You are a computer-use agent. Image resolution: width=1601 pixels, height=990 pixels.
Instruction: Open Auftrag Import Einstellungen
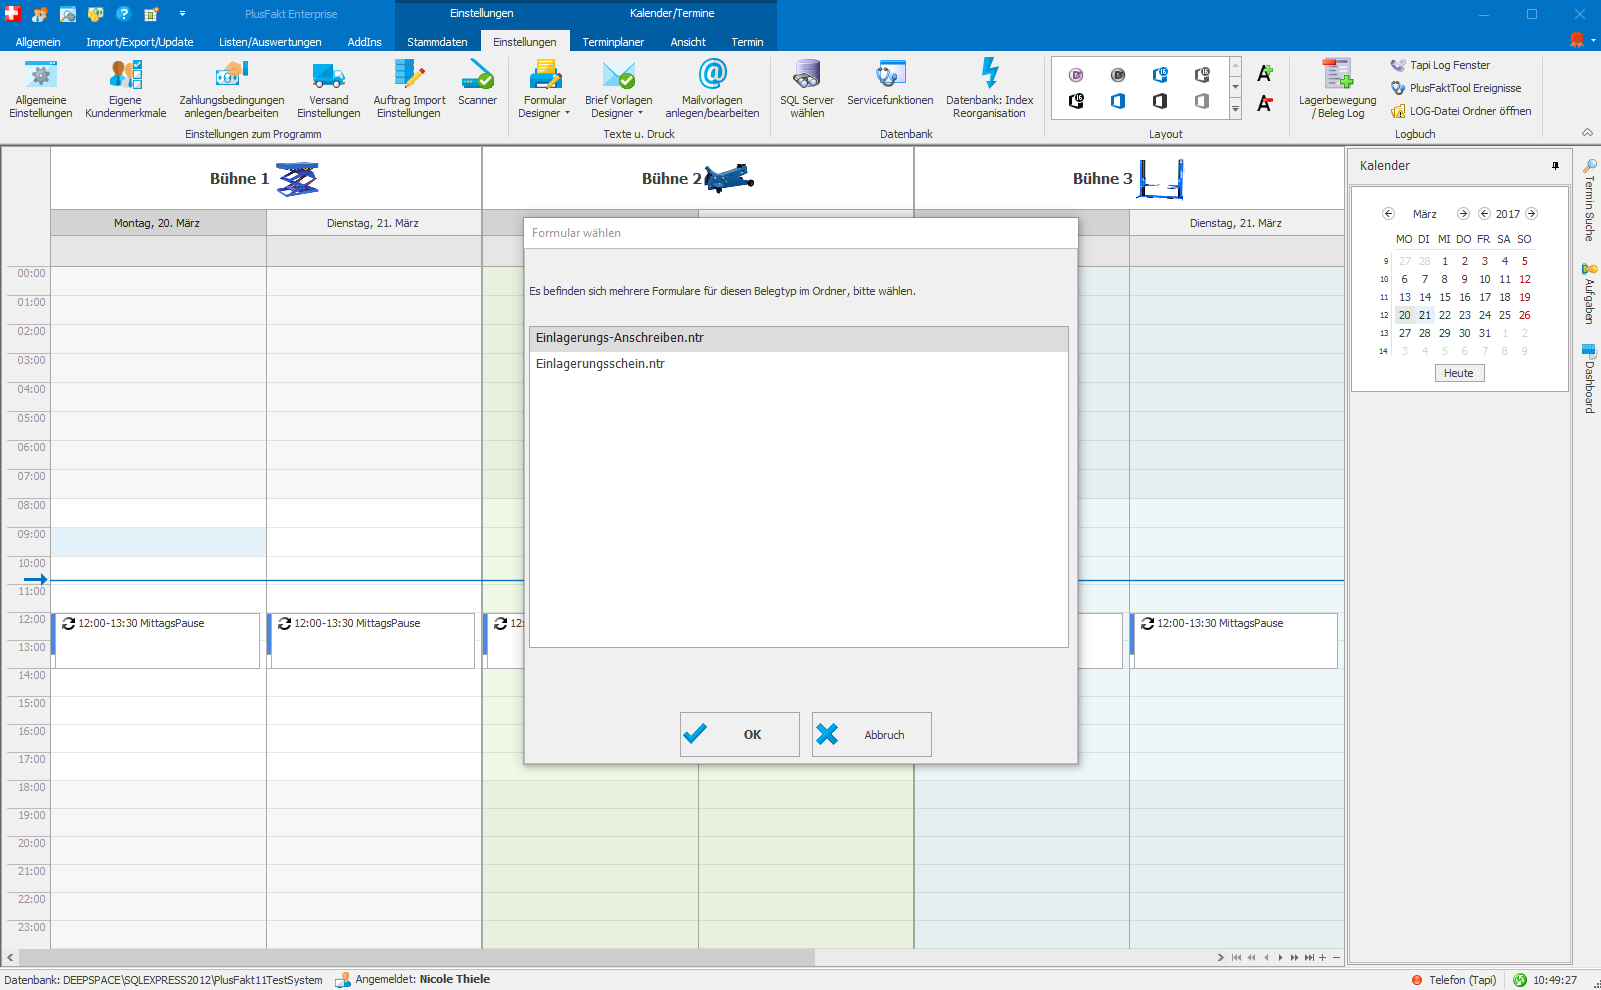pyautogui.click(x=409, y=89)
